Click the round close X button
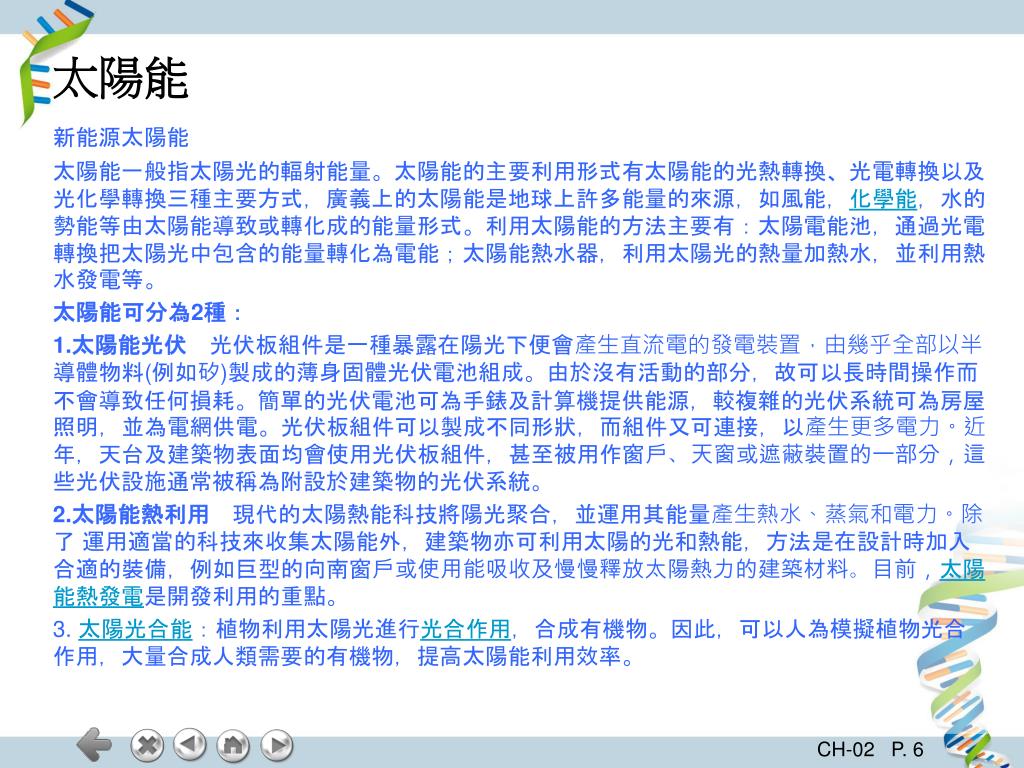Viewport: 1024px width, 768px height. [146, 745]
